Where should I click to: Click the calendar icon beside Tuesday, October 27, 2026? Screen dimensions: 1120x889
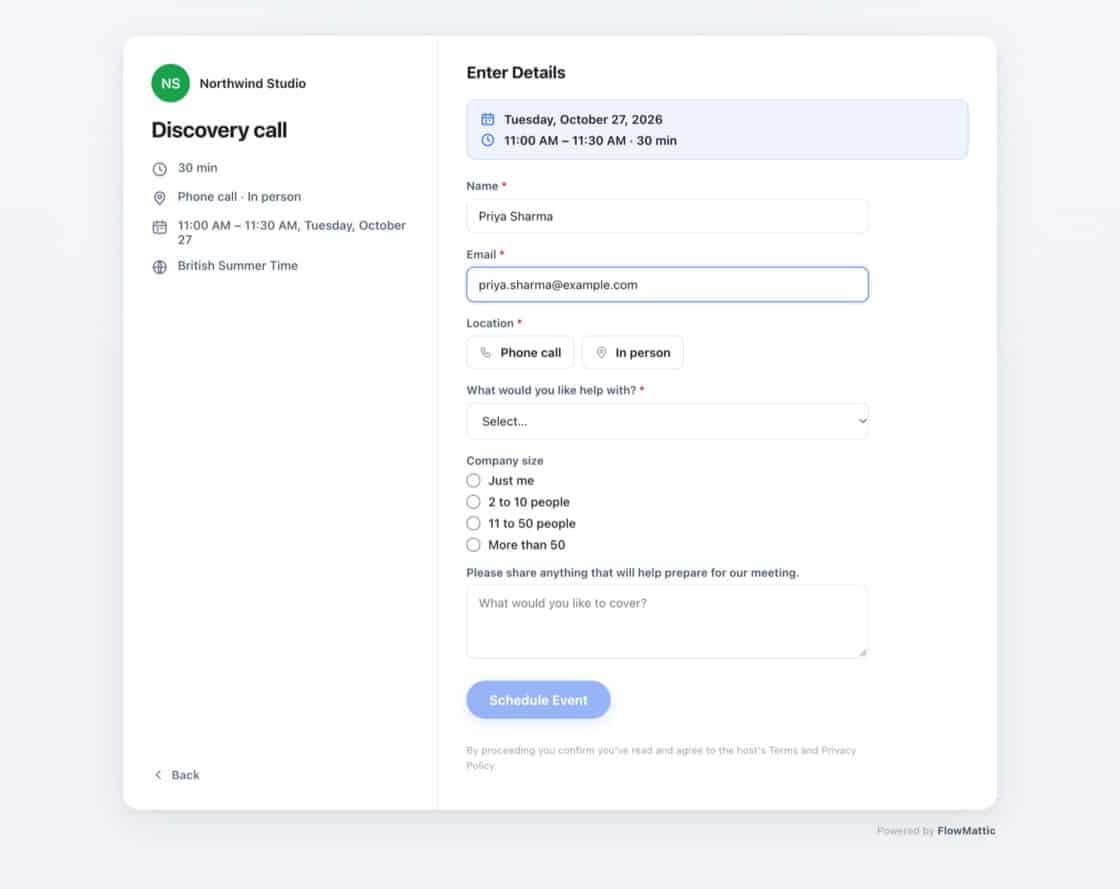pos(487,119)
